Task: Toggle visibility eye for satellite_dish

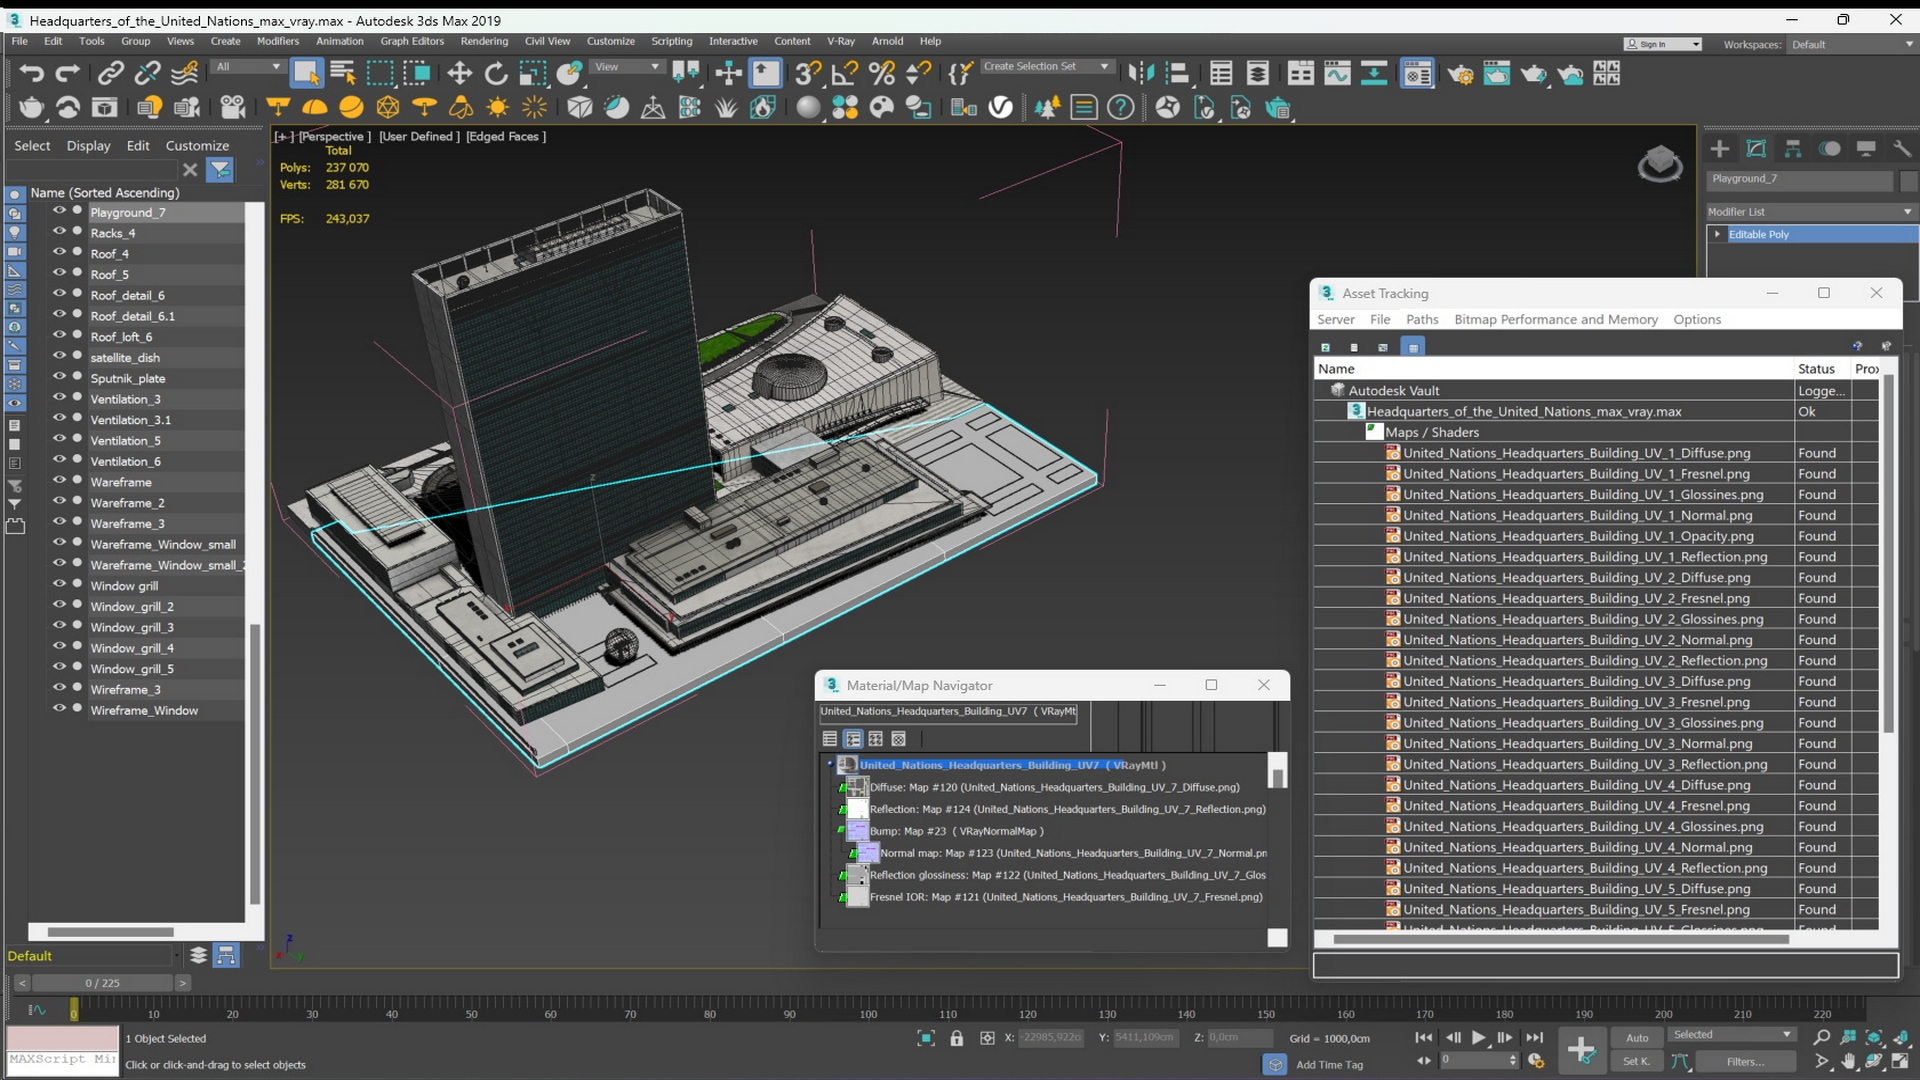Action: pos(59,357)
